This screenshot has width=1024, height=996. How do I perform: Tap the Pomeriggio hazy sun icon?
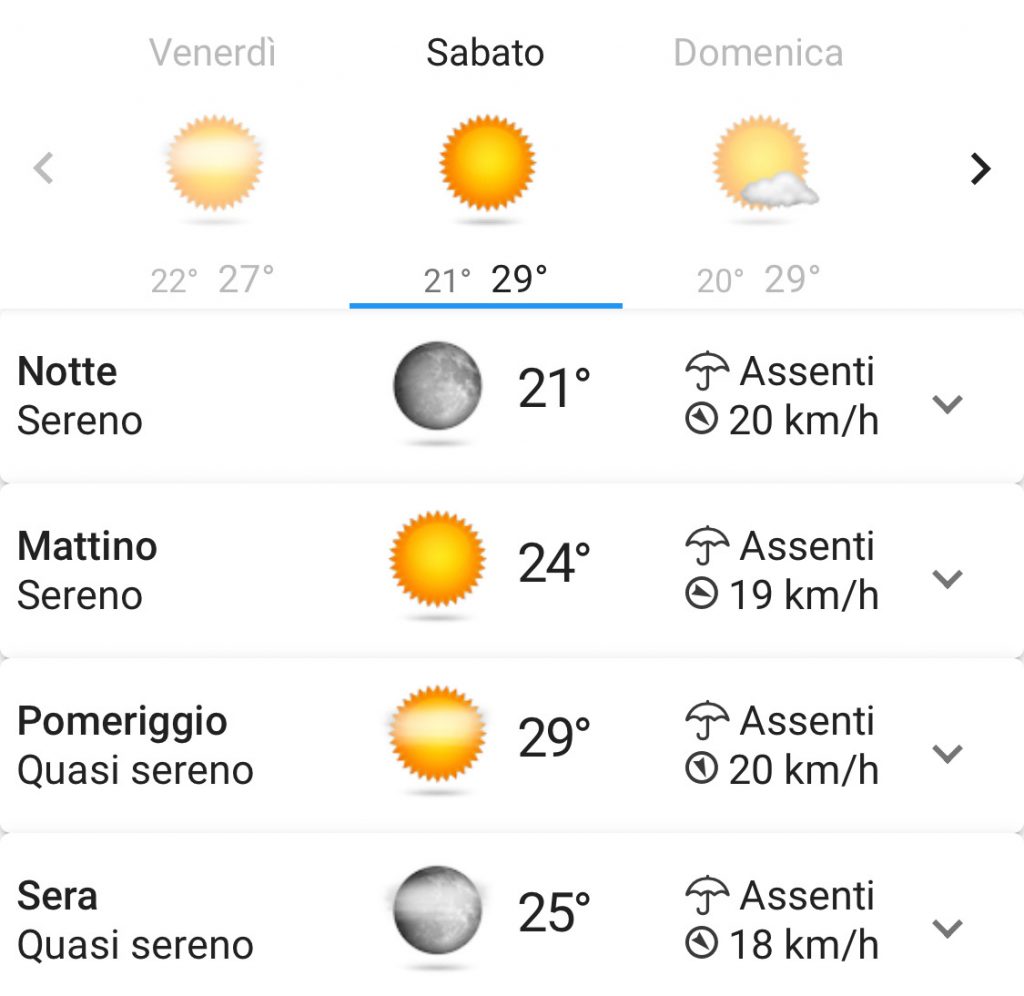(x=437, y=734)
